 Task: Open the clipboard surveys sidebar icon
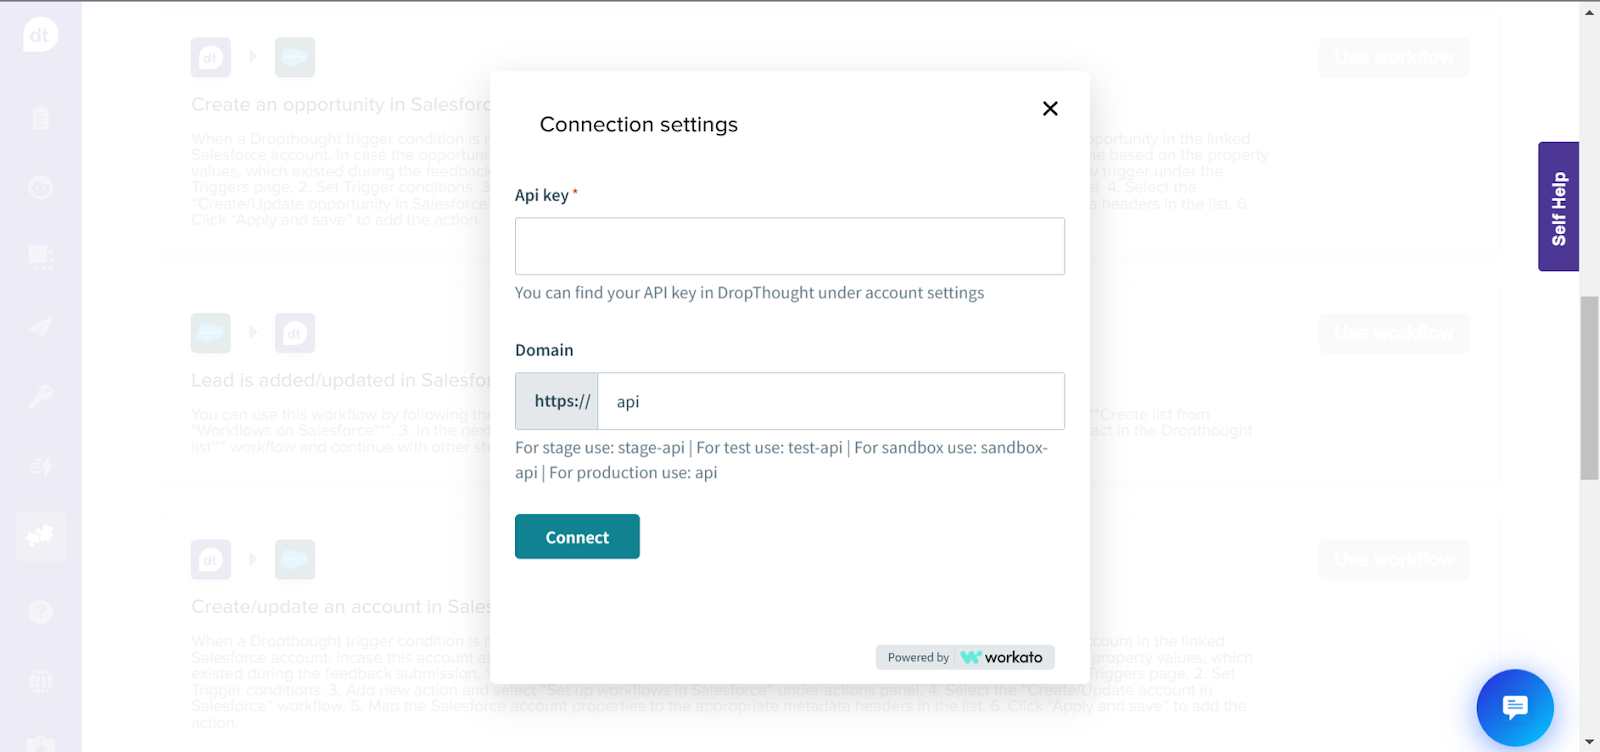[x=40, y=117]
